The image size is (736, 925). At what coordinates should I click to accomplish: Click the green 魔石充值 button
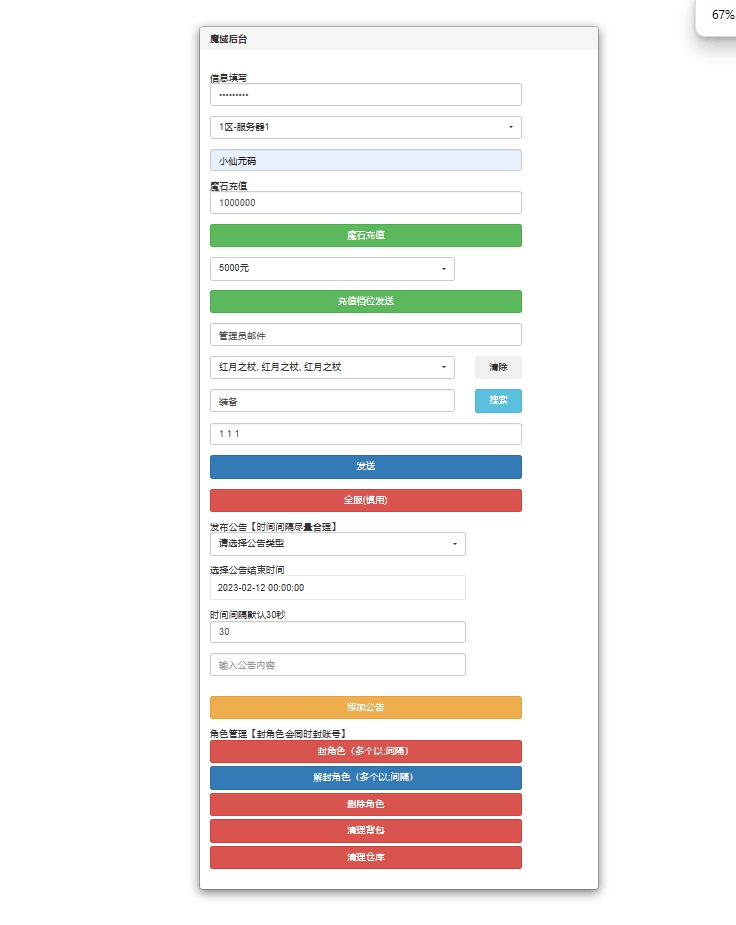tap(366, 235)
